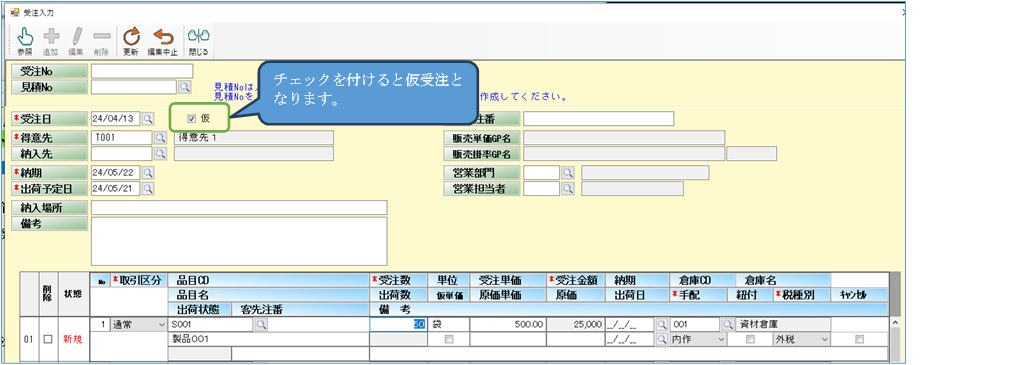The width and height of the screenshot is (1036, 365).
Task: Open the 納入先 search magnifier
Action: pyautogui.click(x=161, y=153)
